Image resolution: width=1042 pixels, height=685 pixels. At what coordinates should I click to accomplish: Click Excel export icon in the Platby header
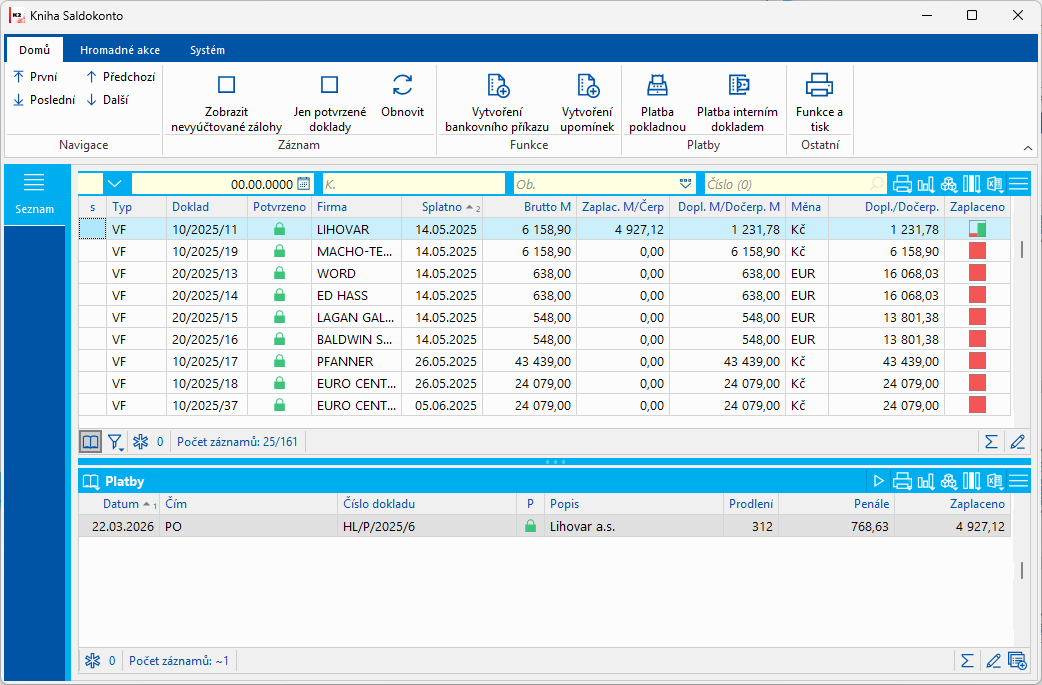click(994, 481)
